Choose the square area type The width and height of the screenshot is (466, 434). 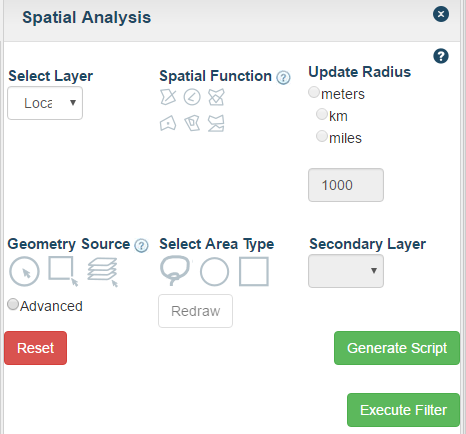coord(254,271)
